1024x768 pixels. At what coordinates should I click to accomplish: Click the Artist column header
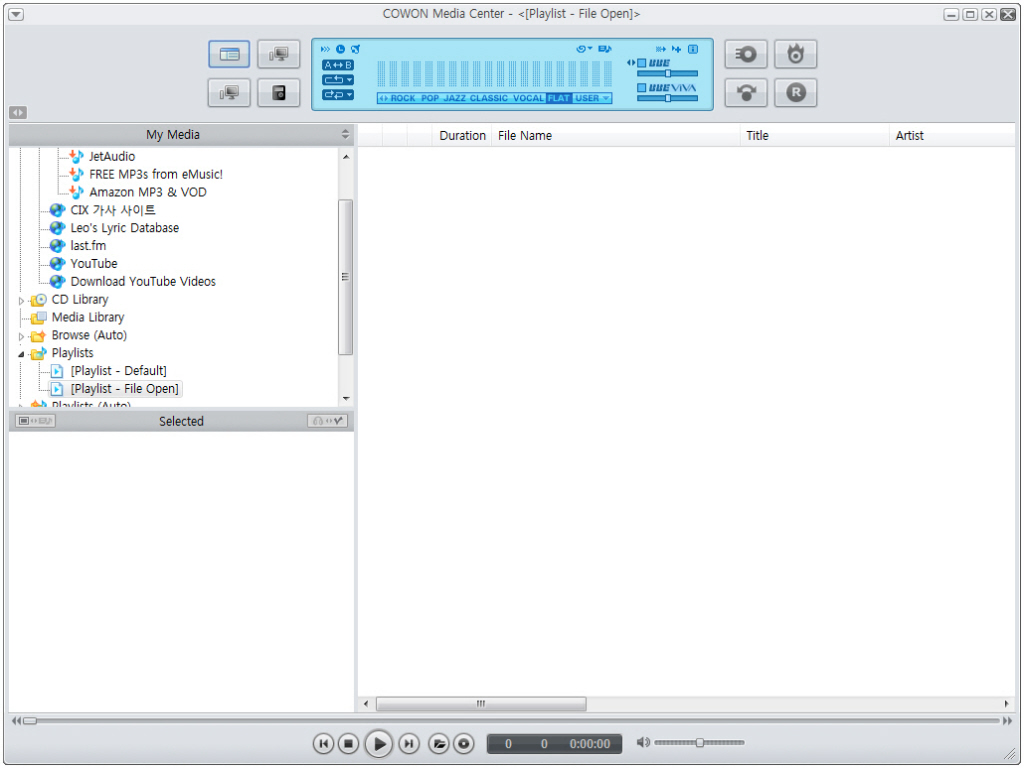tap(952, 135)
